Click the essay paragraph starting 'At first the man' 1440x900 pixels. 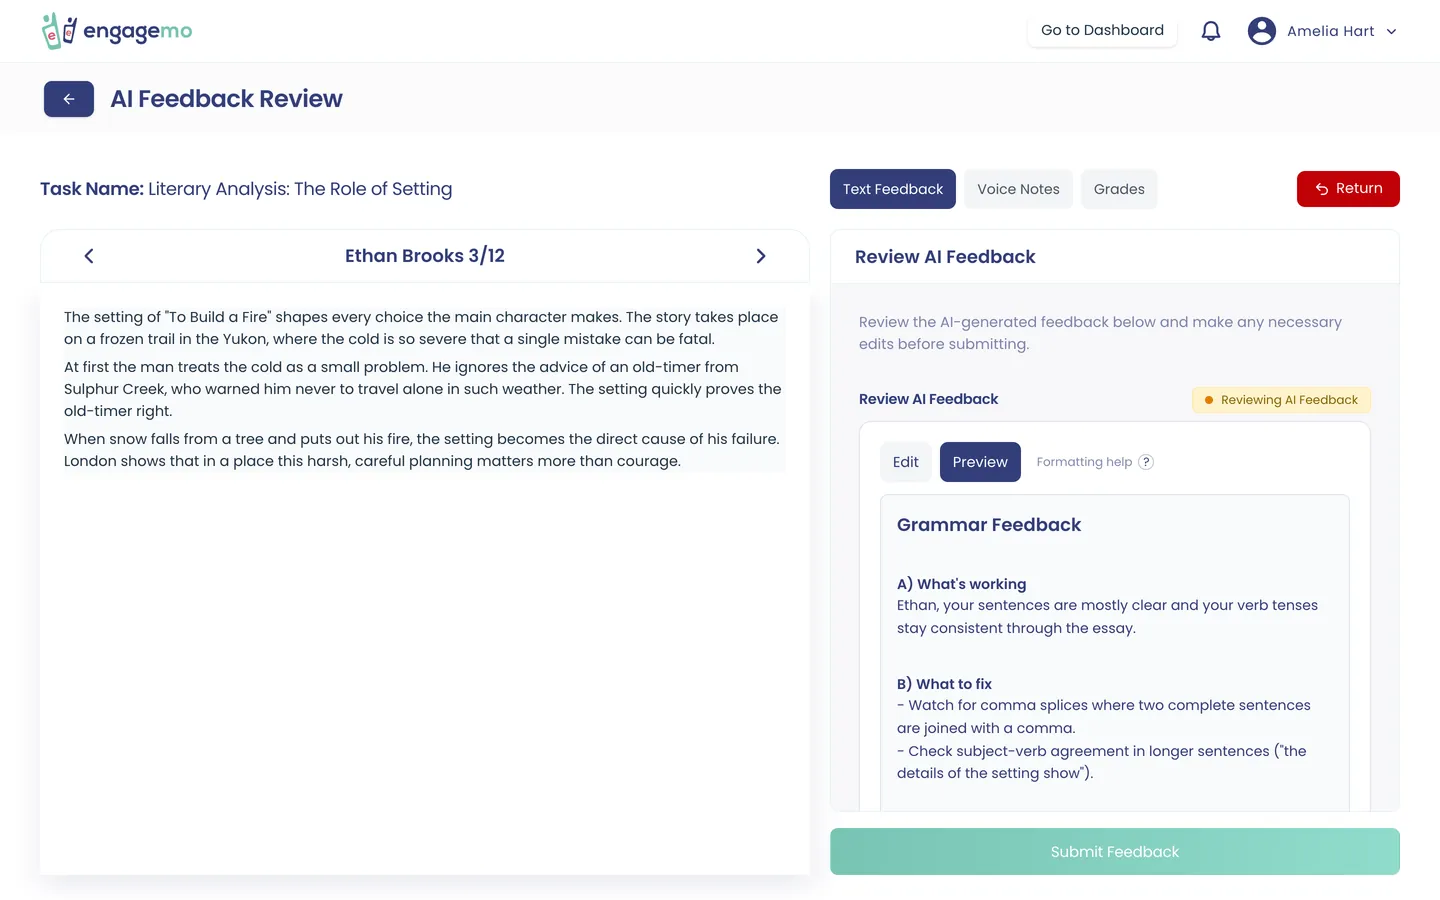(423, 389)
